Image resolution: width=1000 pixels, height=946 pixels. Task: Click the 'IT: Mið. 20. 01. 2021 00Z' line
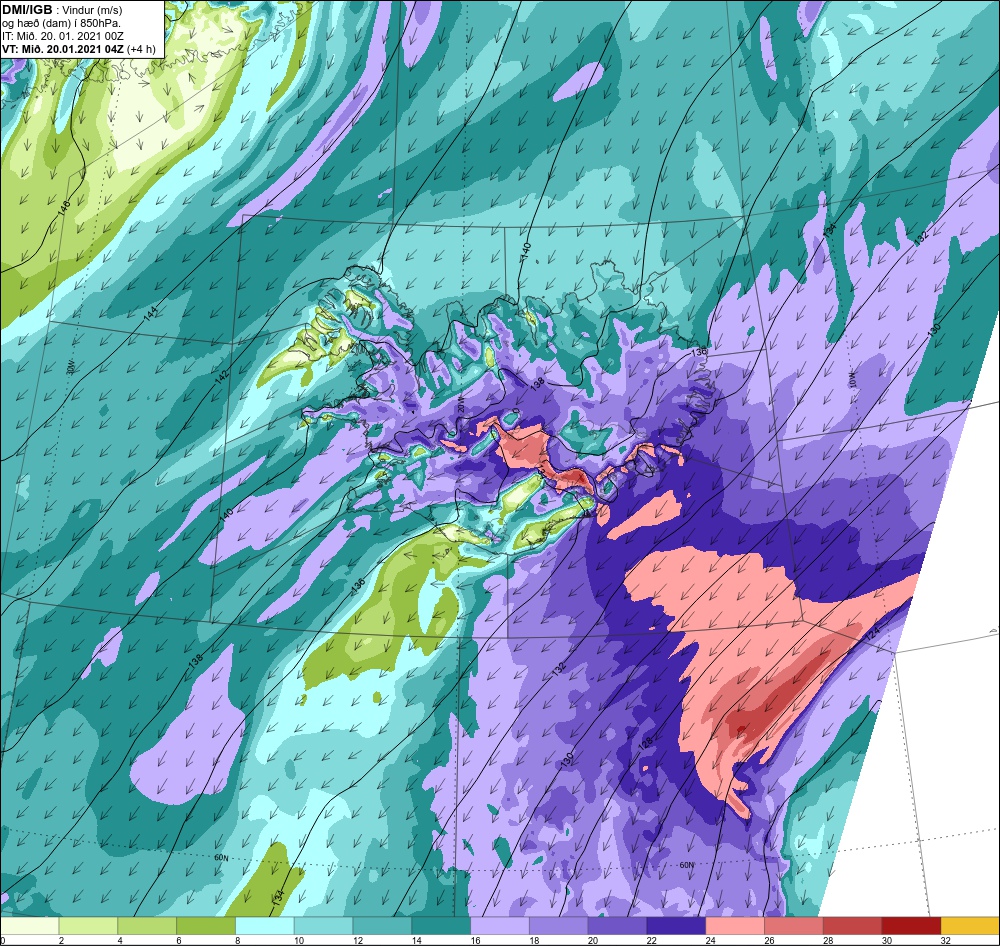point(63,36)
